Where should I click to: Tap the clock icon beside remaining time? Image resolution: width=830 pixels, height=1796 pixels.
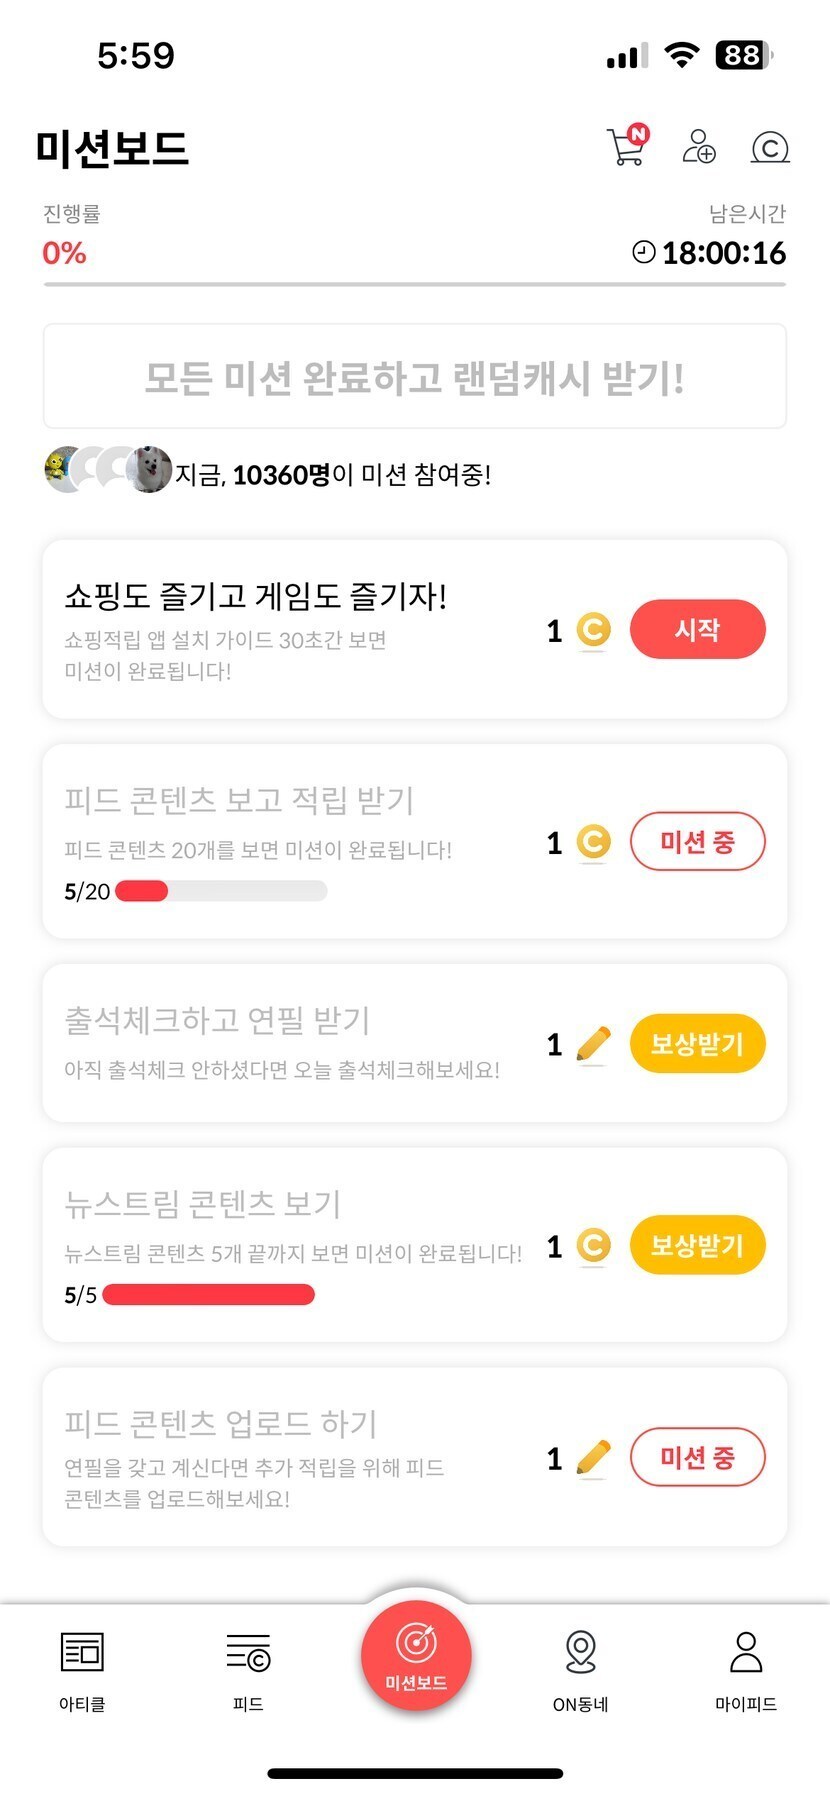tap(644, 252)
